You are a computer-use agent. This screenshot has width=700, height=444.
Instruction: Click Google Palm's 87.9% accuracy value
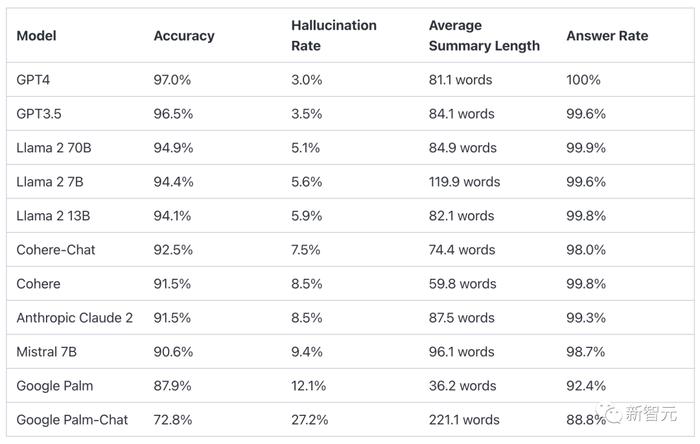tap(172, 386)
